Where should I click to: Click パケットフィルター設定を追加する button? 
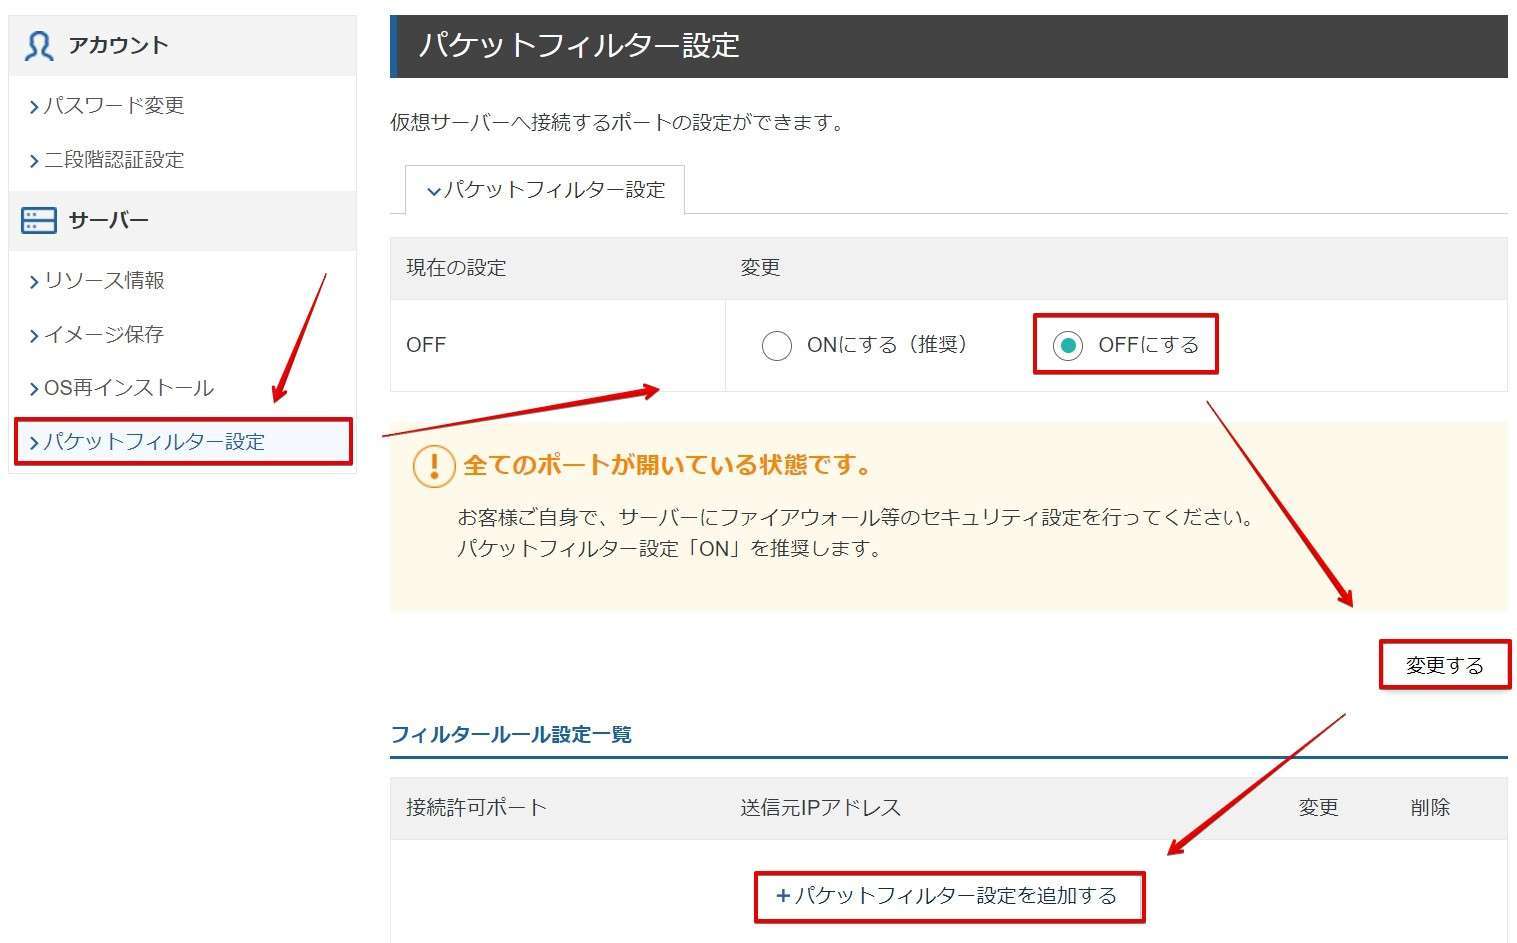949,896
